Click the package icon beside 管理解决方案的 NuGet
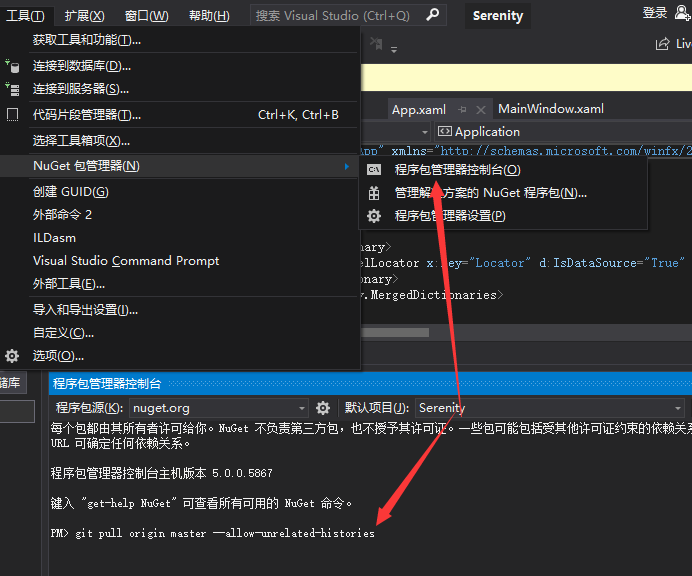The image size is (692, 576). click(x=374, y=193)
